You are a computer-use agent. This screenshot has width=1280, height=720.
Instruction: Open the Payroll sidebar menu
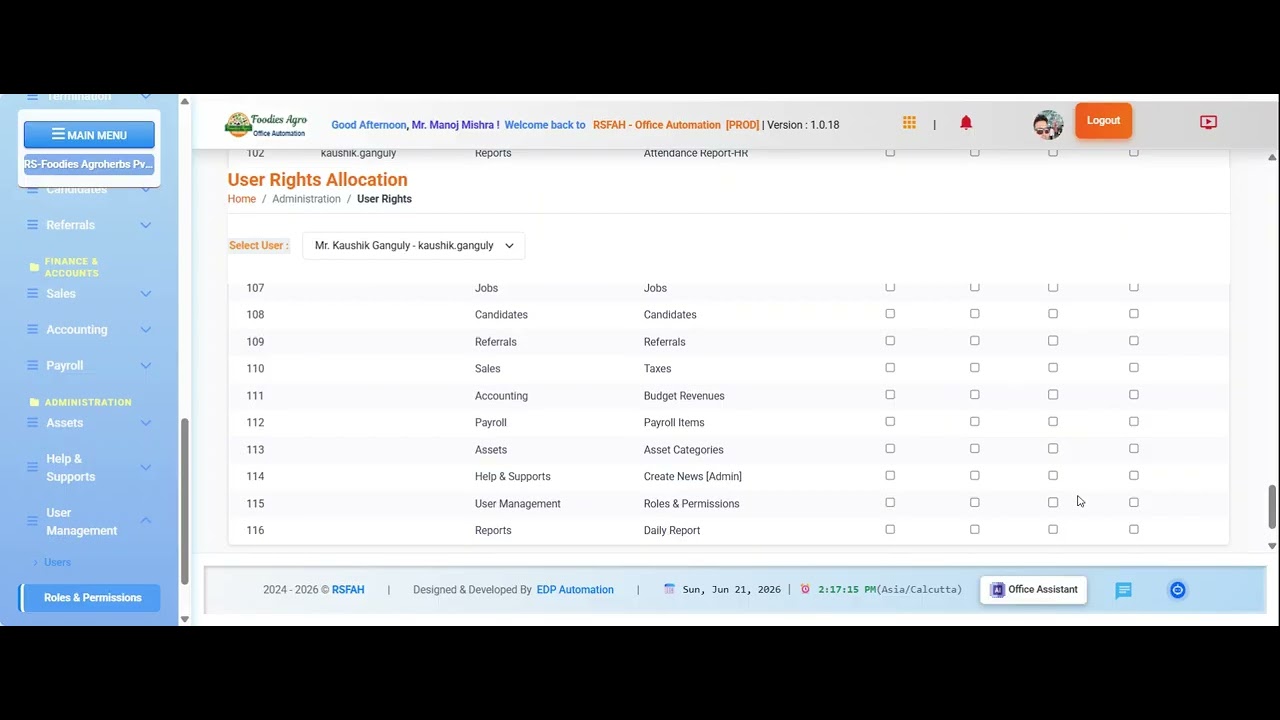[89, 365]
